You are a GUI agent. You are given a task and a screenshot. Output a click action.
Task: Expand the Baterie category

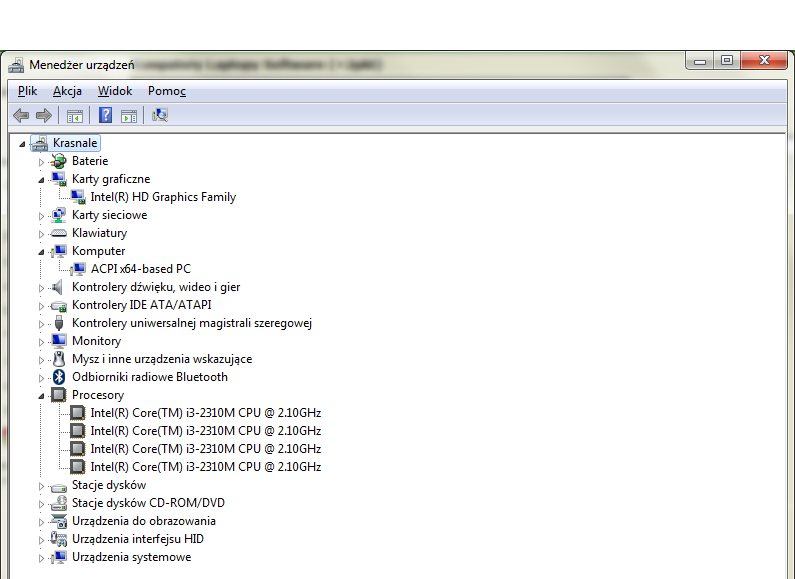42,162
